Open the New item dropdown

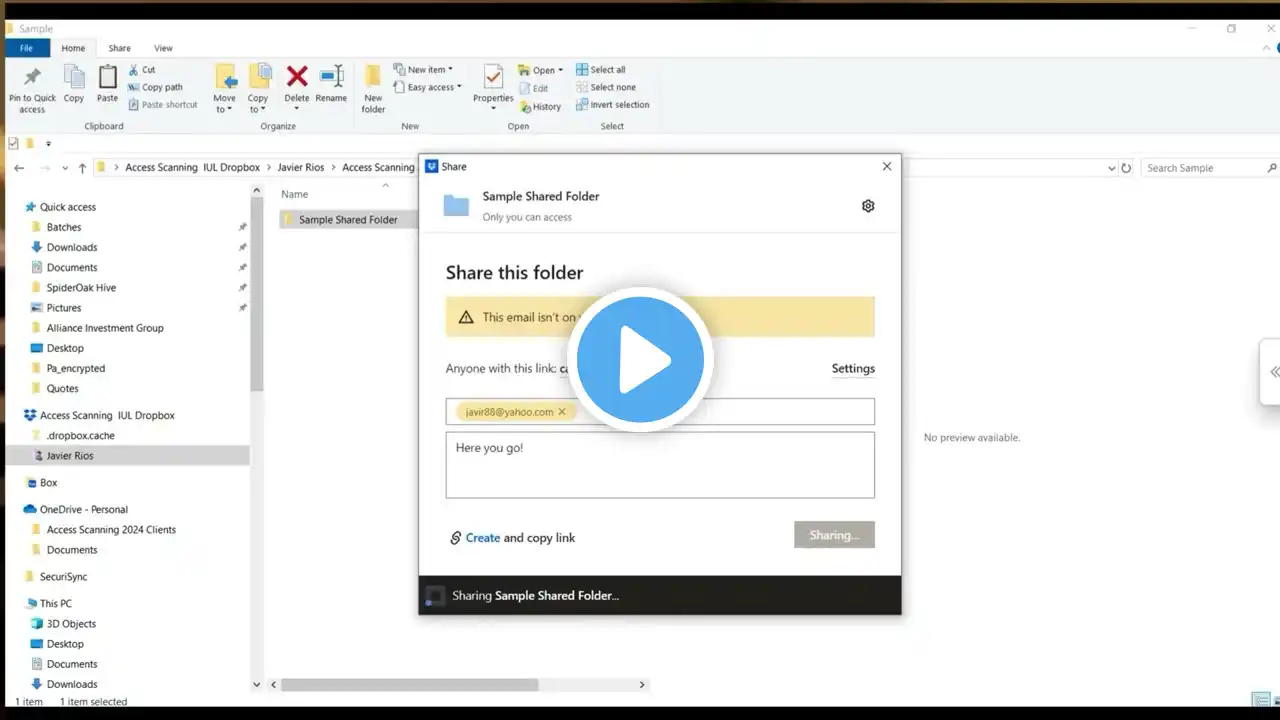423,70
